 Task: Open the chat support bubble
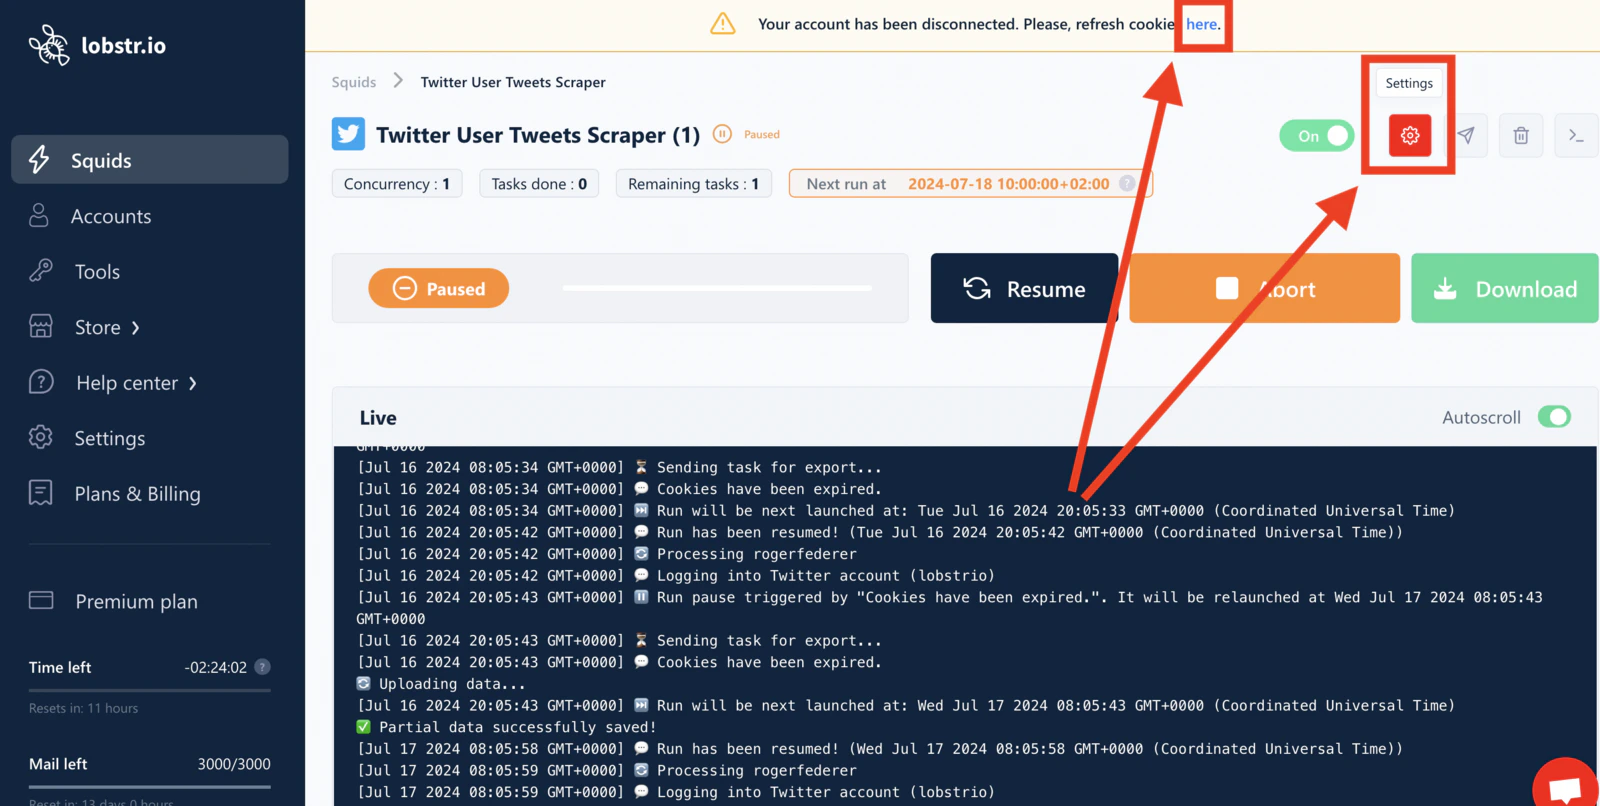click(x=1565, y=786)
